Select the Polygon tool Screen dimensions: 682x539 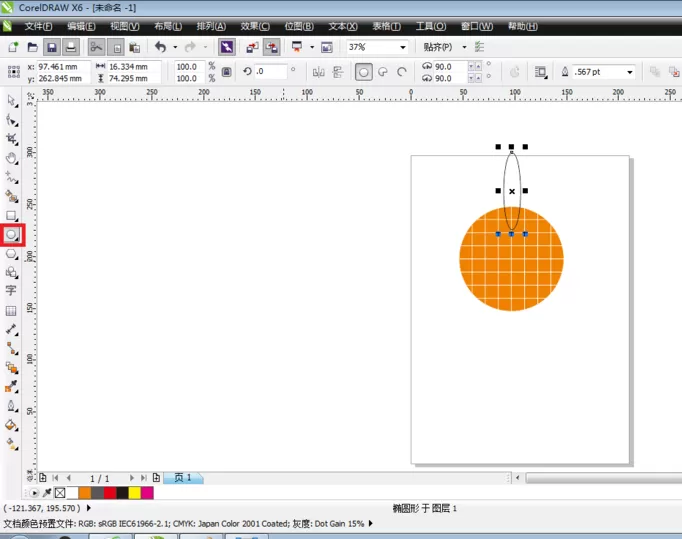click(11, 254)
